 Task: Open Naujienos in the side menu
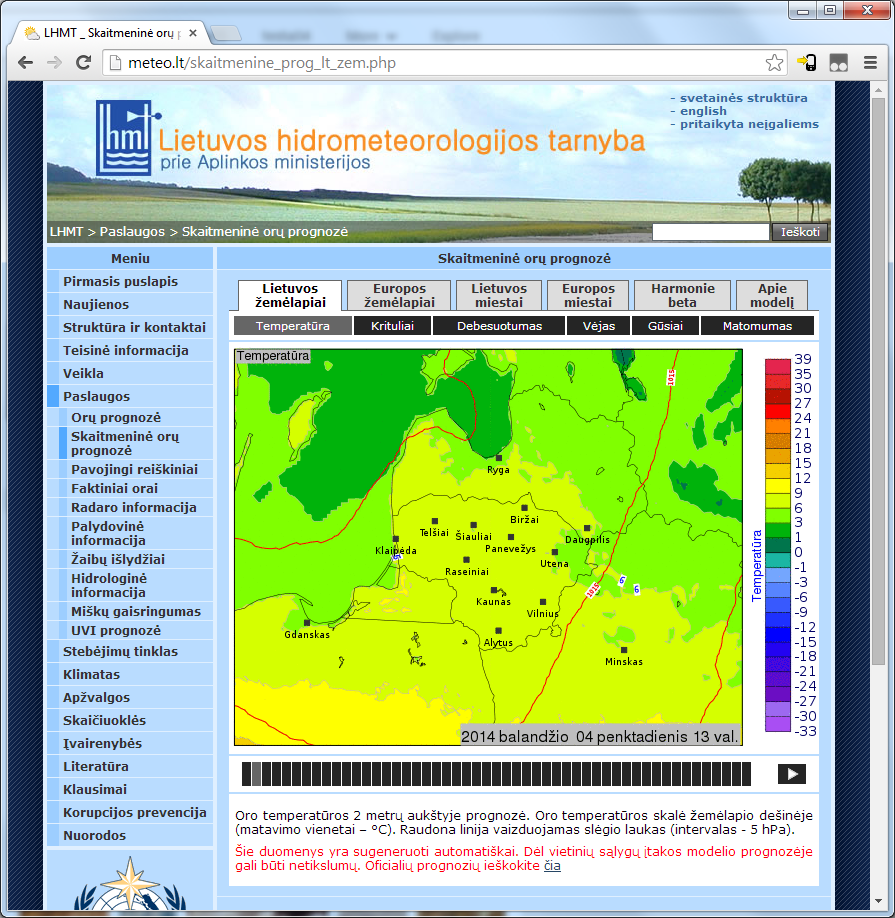(x=130, y=304)
